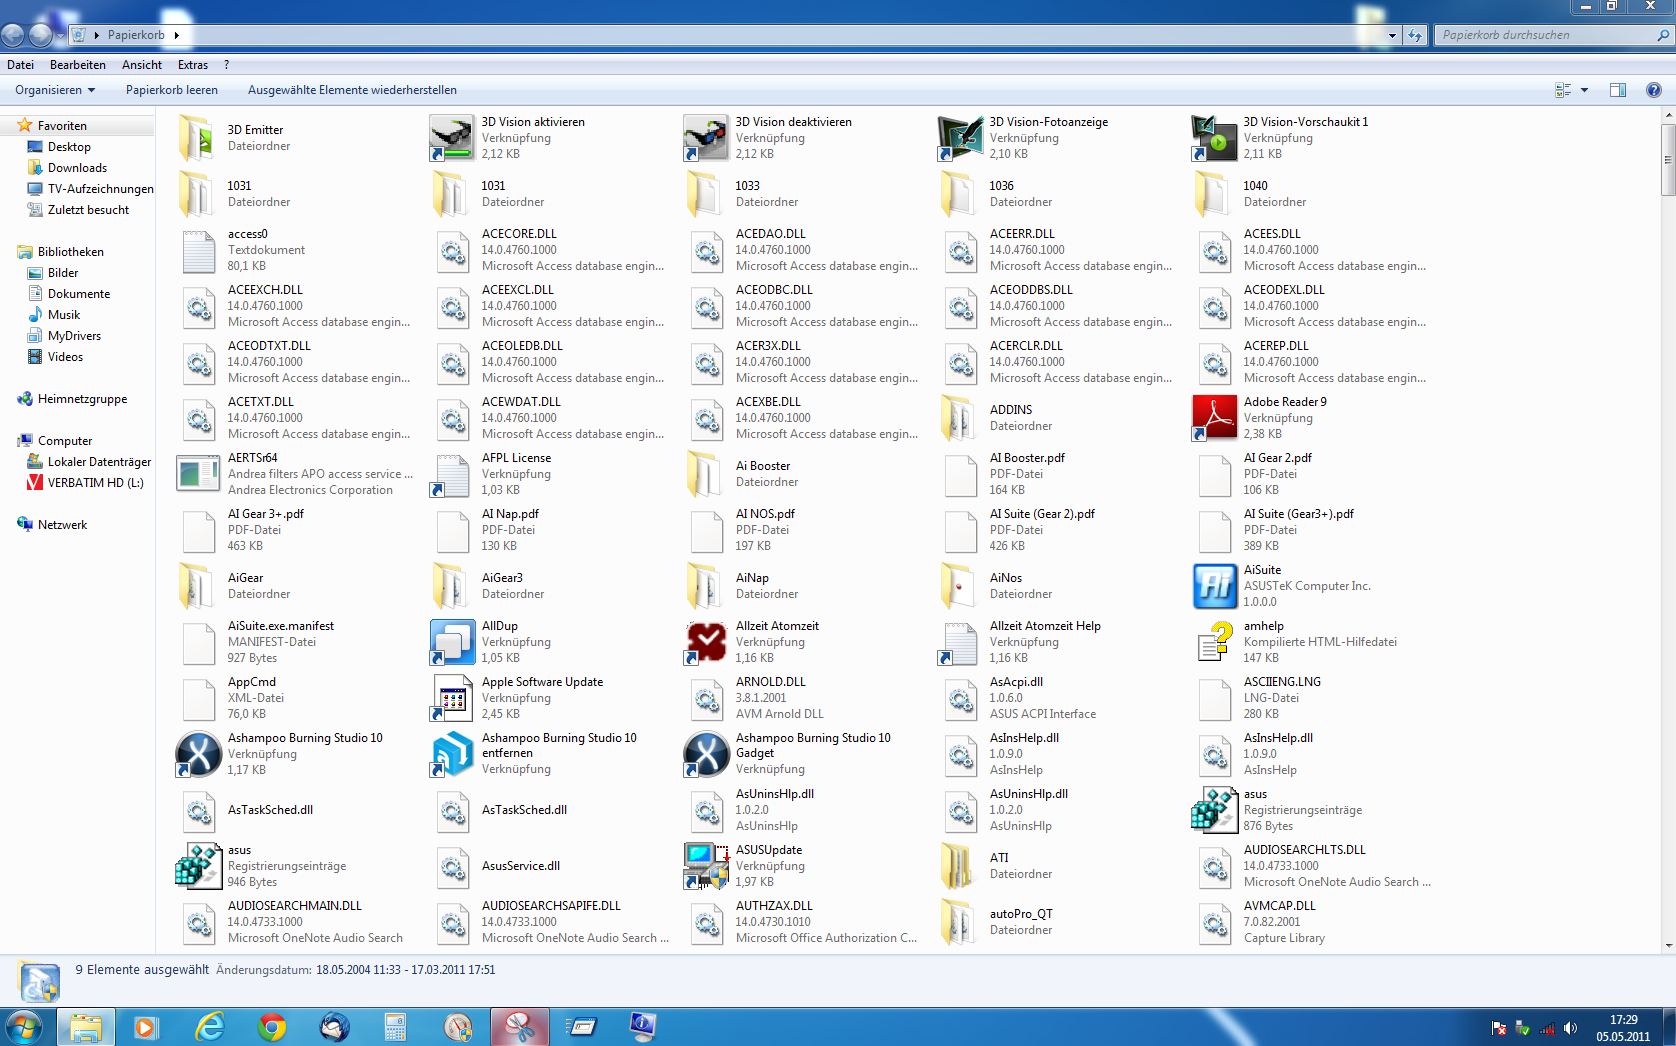Open the Snipping Tool taskbar icon
1676x1046 pixels.
519,1027
